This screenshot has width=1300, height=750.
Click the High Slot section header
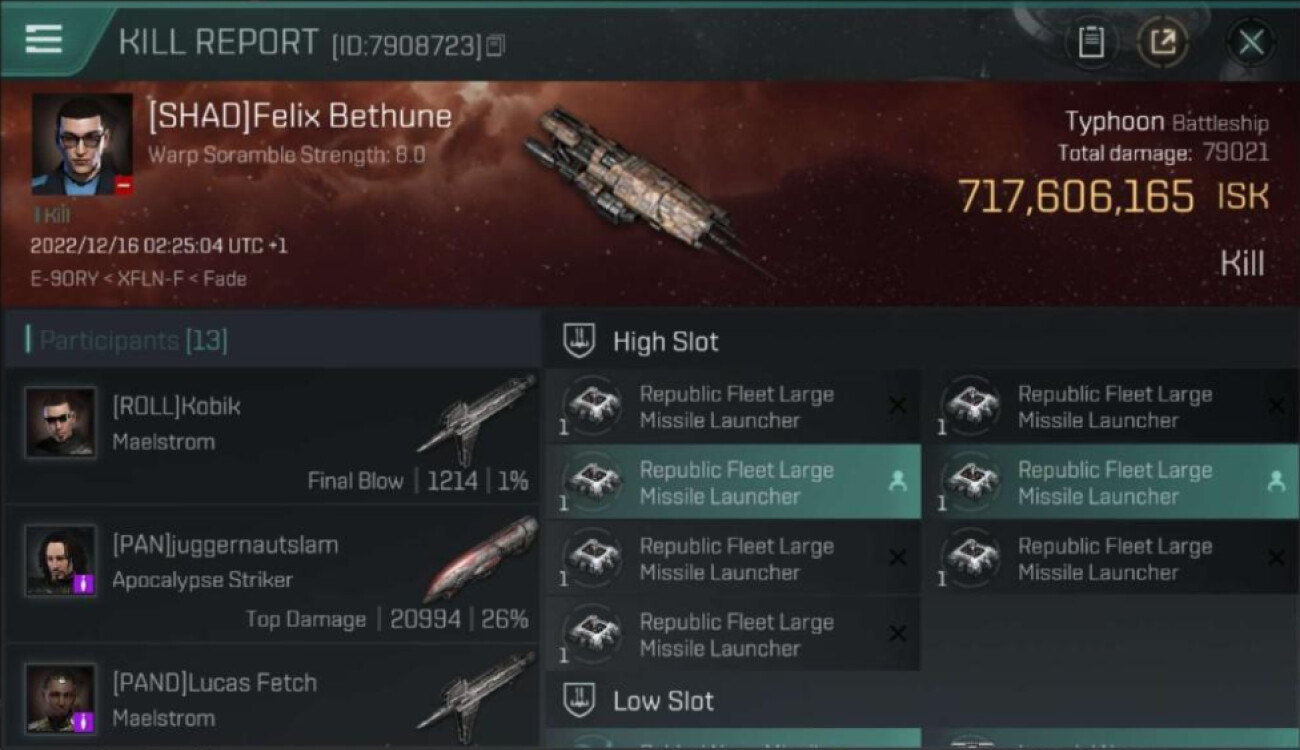[x=665, y=342]
